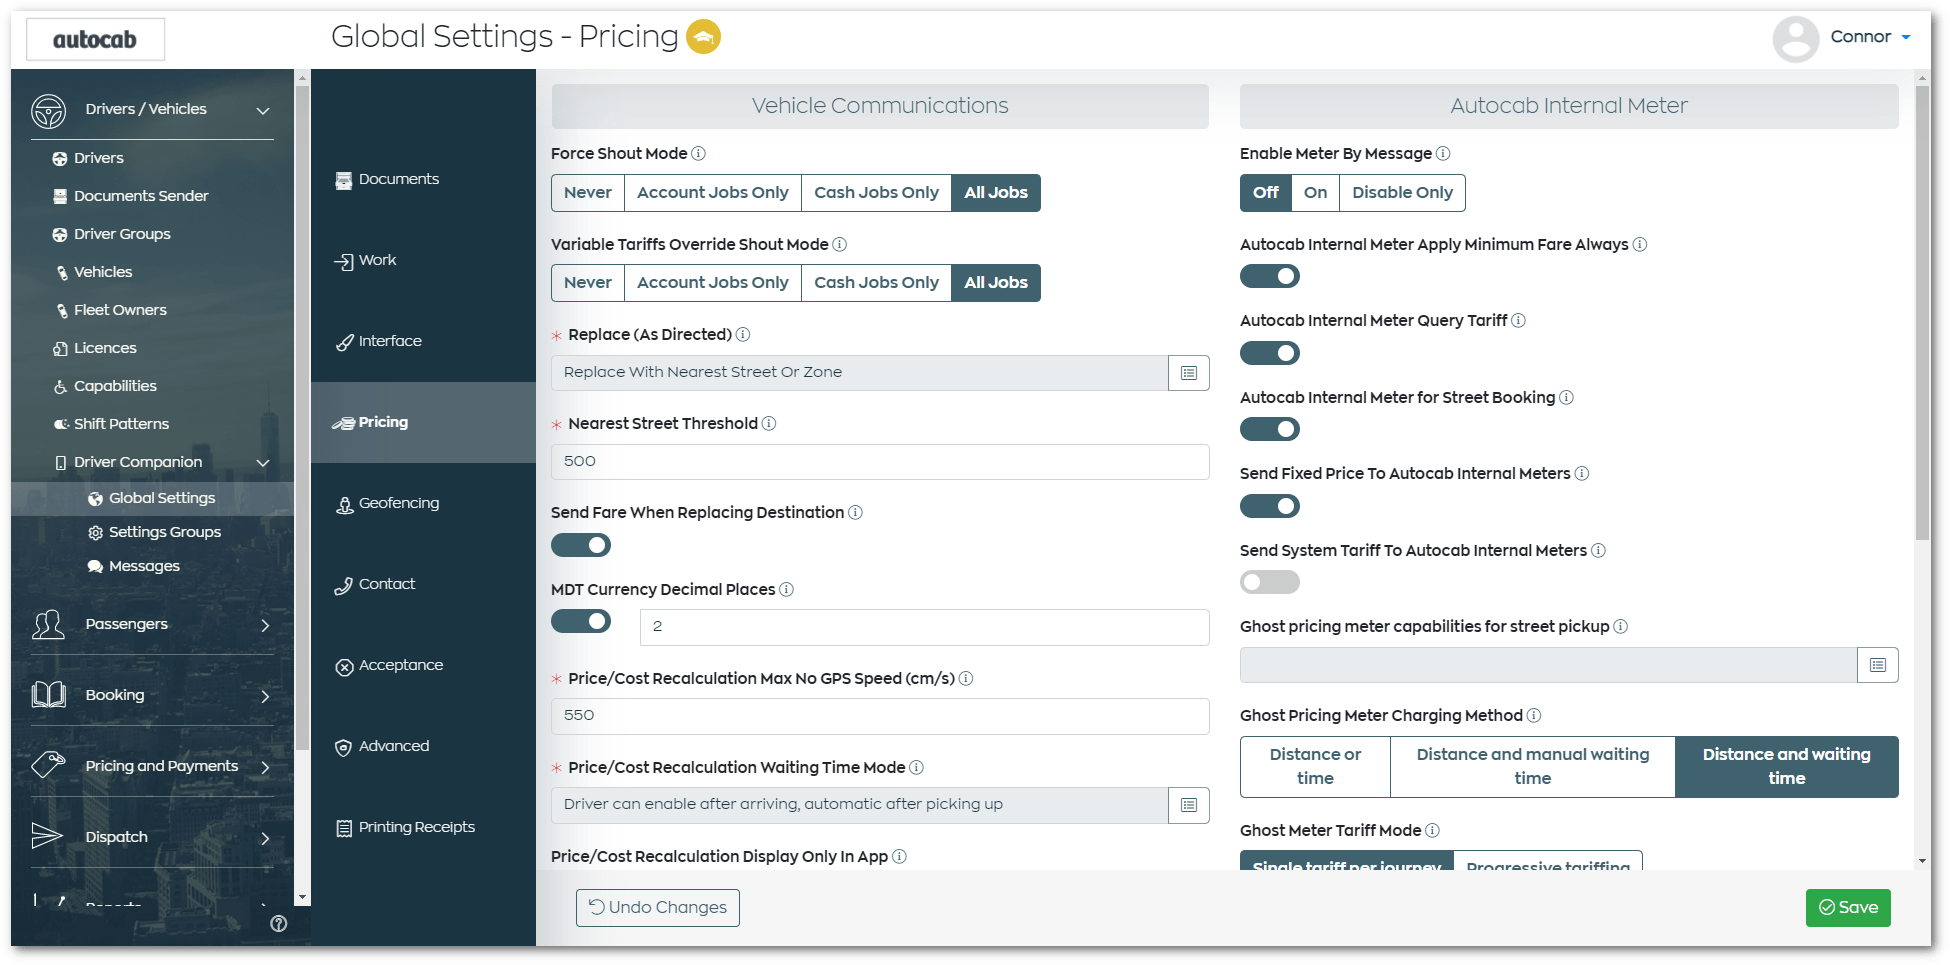
Task: Disable Autocab Internal Meter Query Tariff
Action: pos(1269,352)
